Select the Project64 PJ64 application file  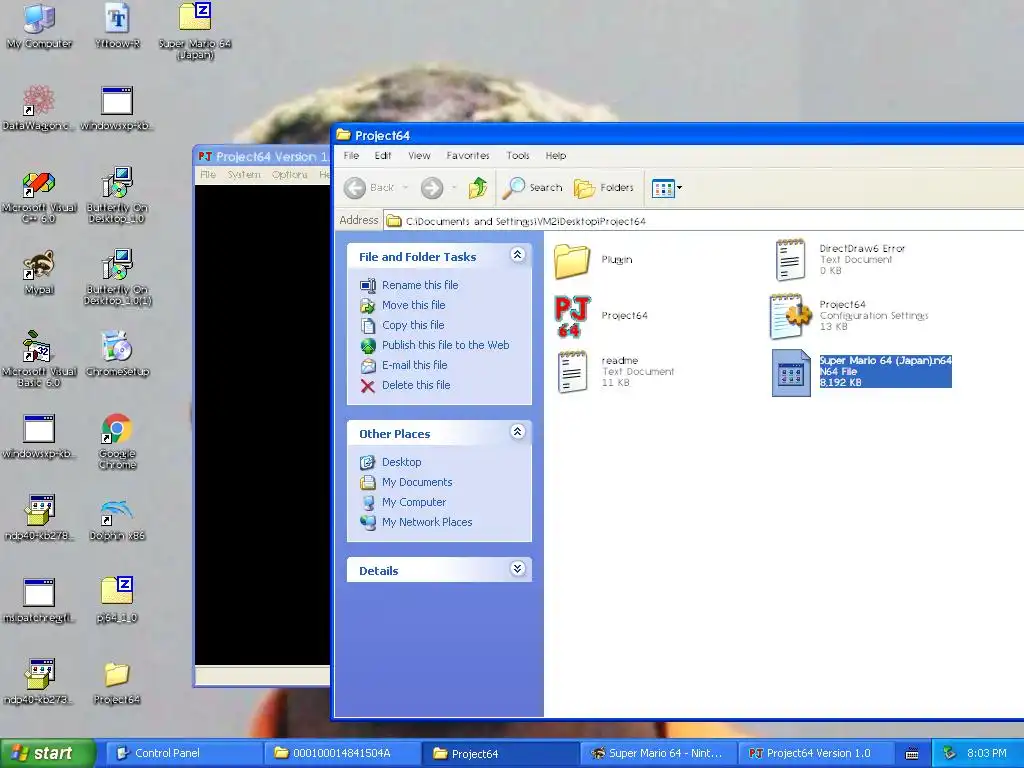(x=601, y=316)
